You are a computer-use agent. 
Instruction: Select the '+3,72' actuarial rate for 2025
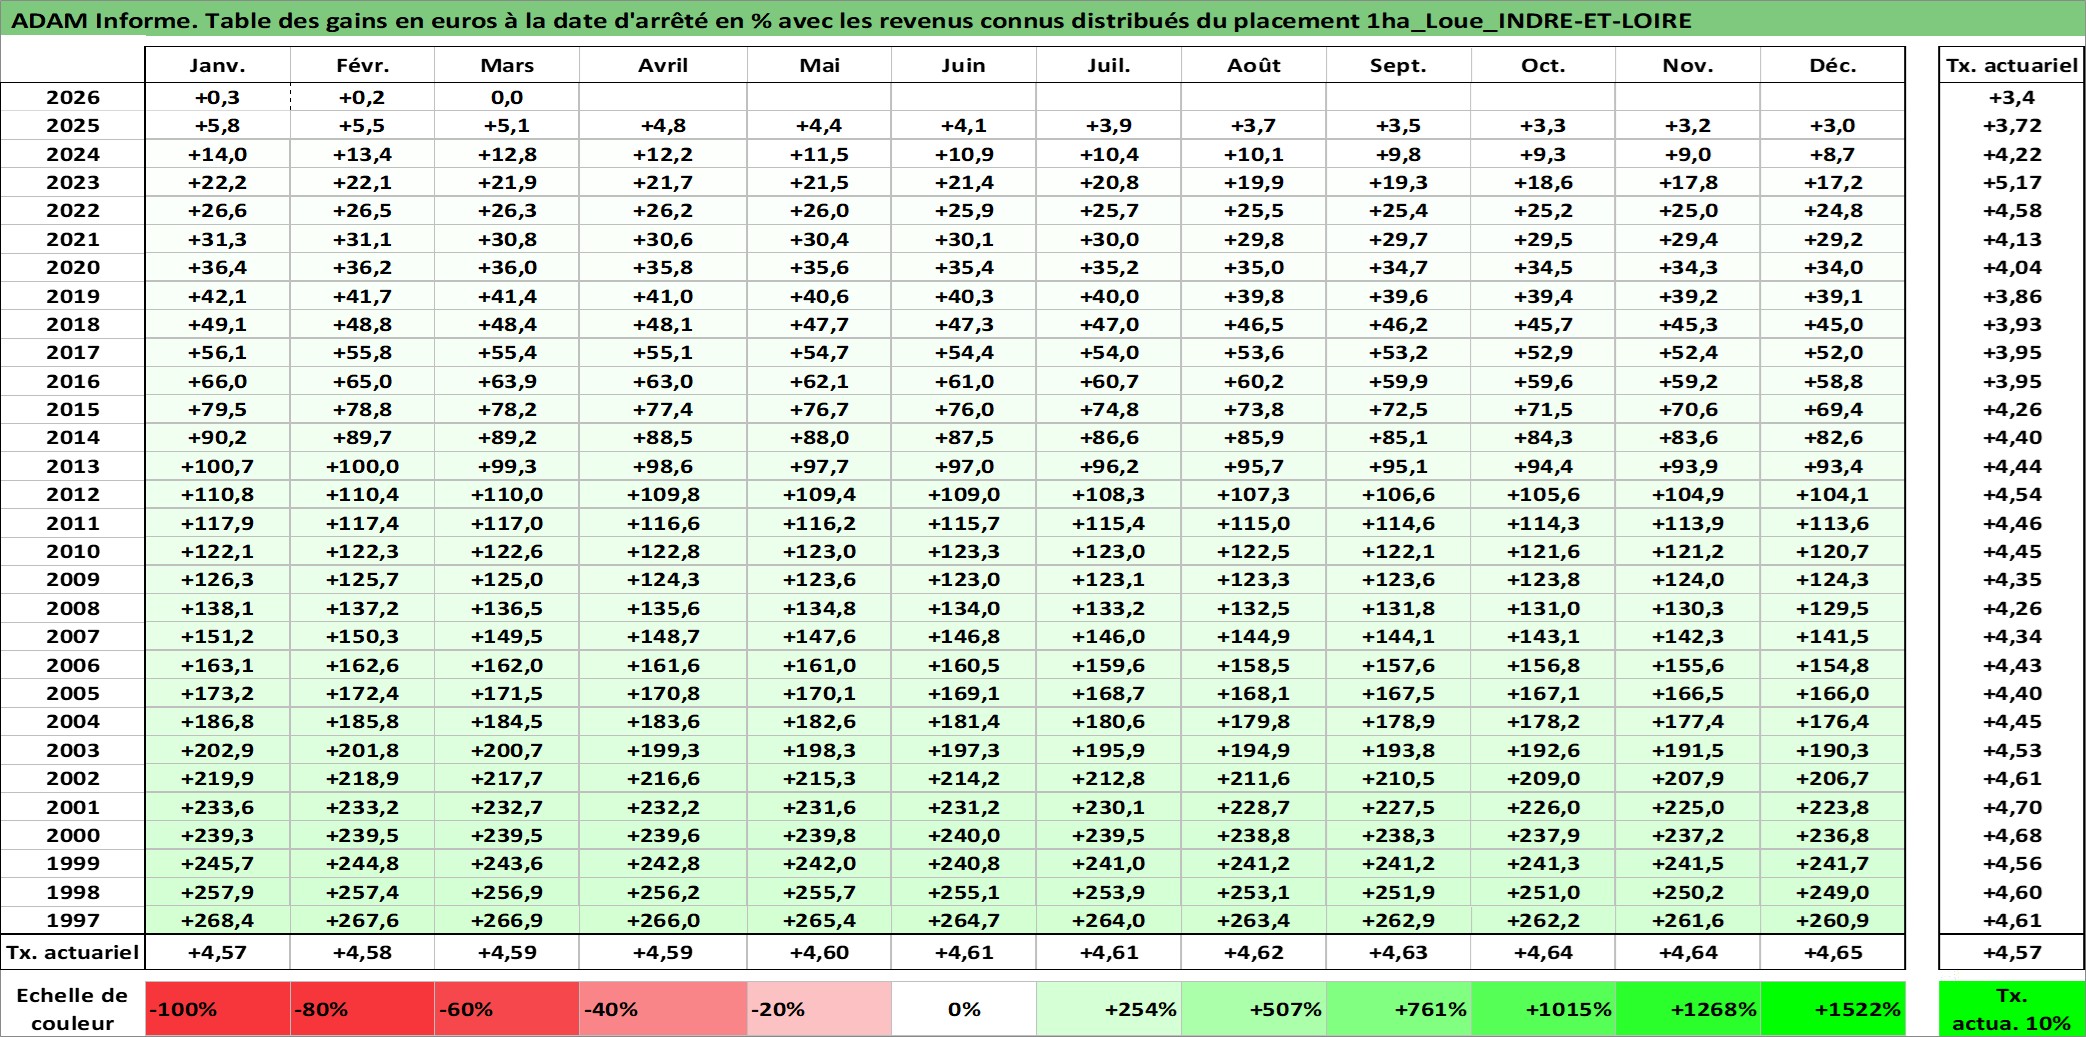click(2011, 125)
